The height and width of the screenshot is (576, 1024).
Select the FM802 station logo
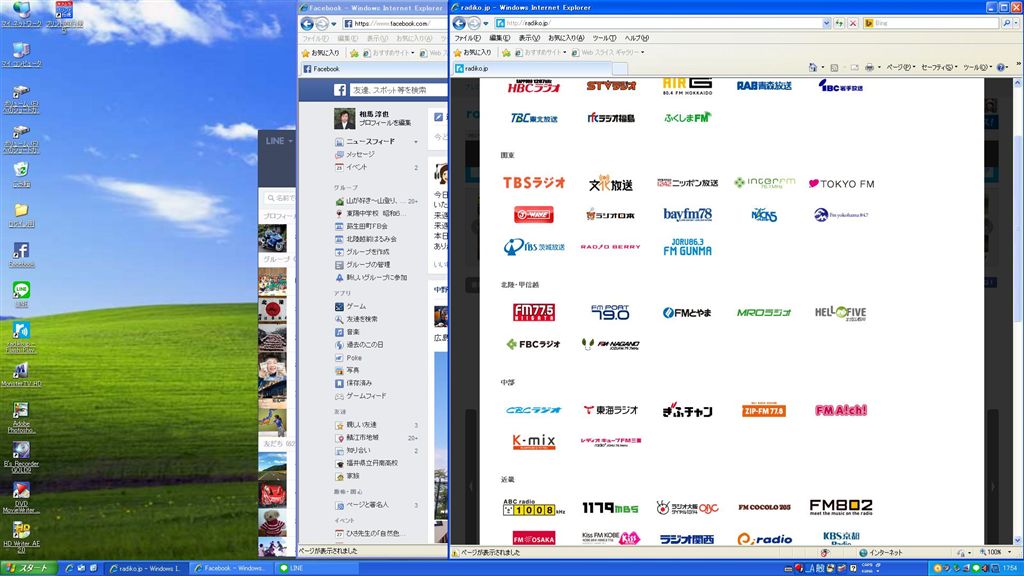tap(841, 507)
